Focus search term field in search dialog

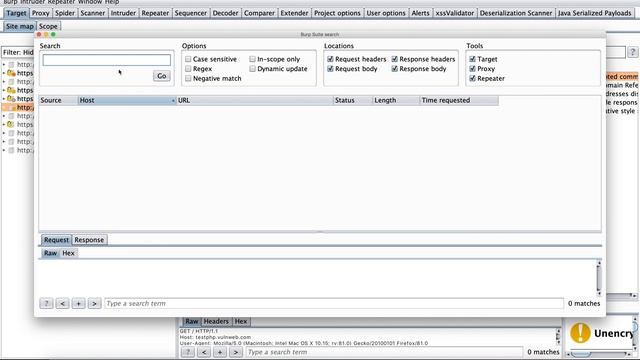click(x=334, y=304)
